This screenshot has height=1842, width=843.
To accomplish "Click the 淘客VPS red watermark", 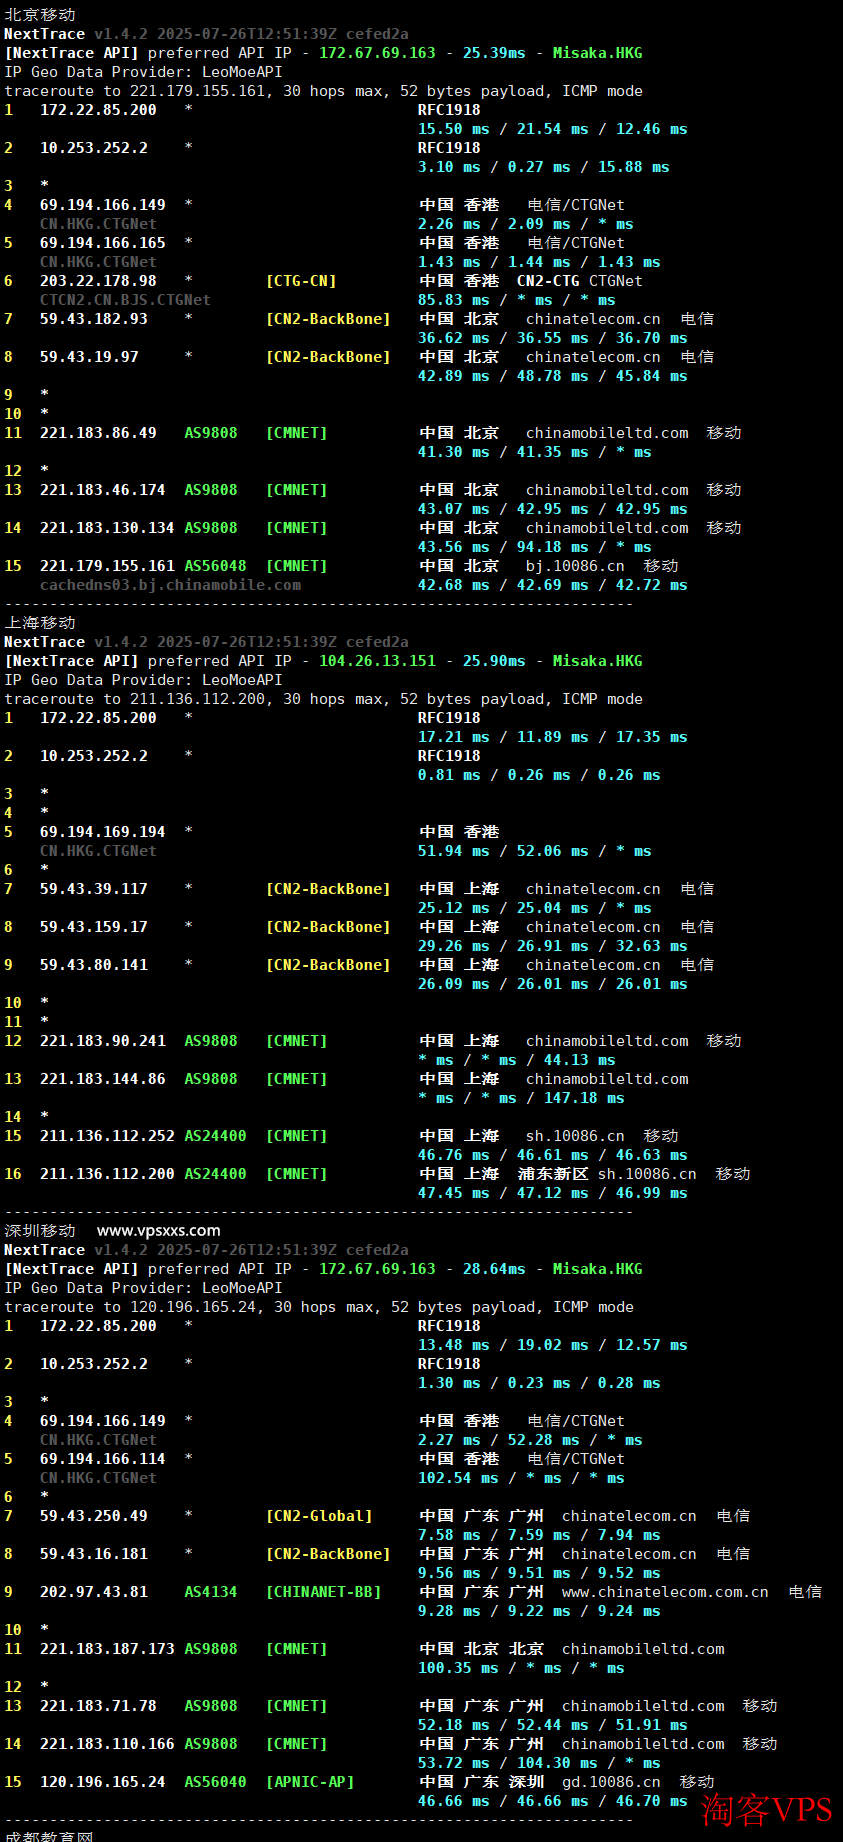I will point(766,1809).
